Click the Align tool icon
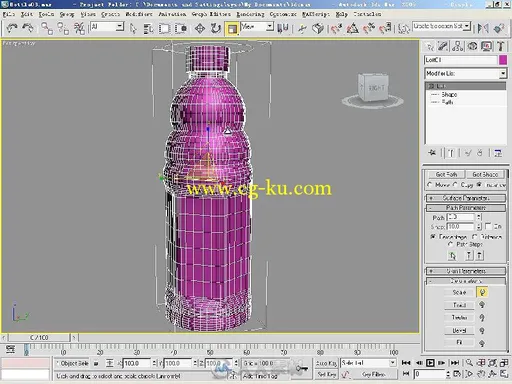 [499, 29]
